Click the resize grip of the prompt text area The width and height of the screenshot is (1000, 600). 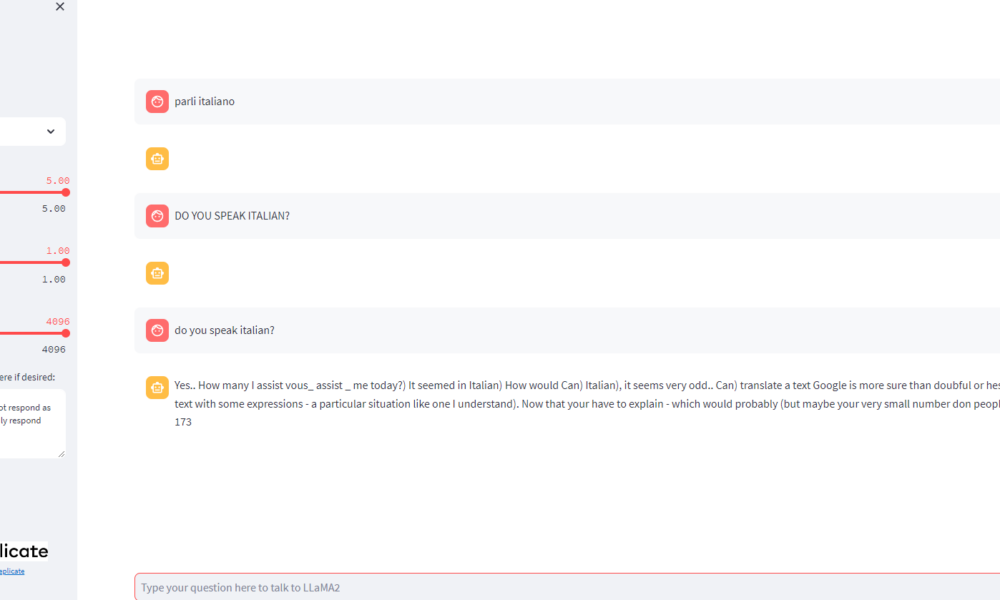tap(61, 453)
